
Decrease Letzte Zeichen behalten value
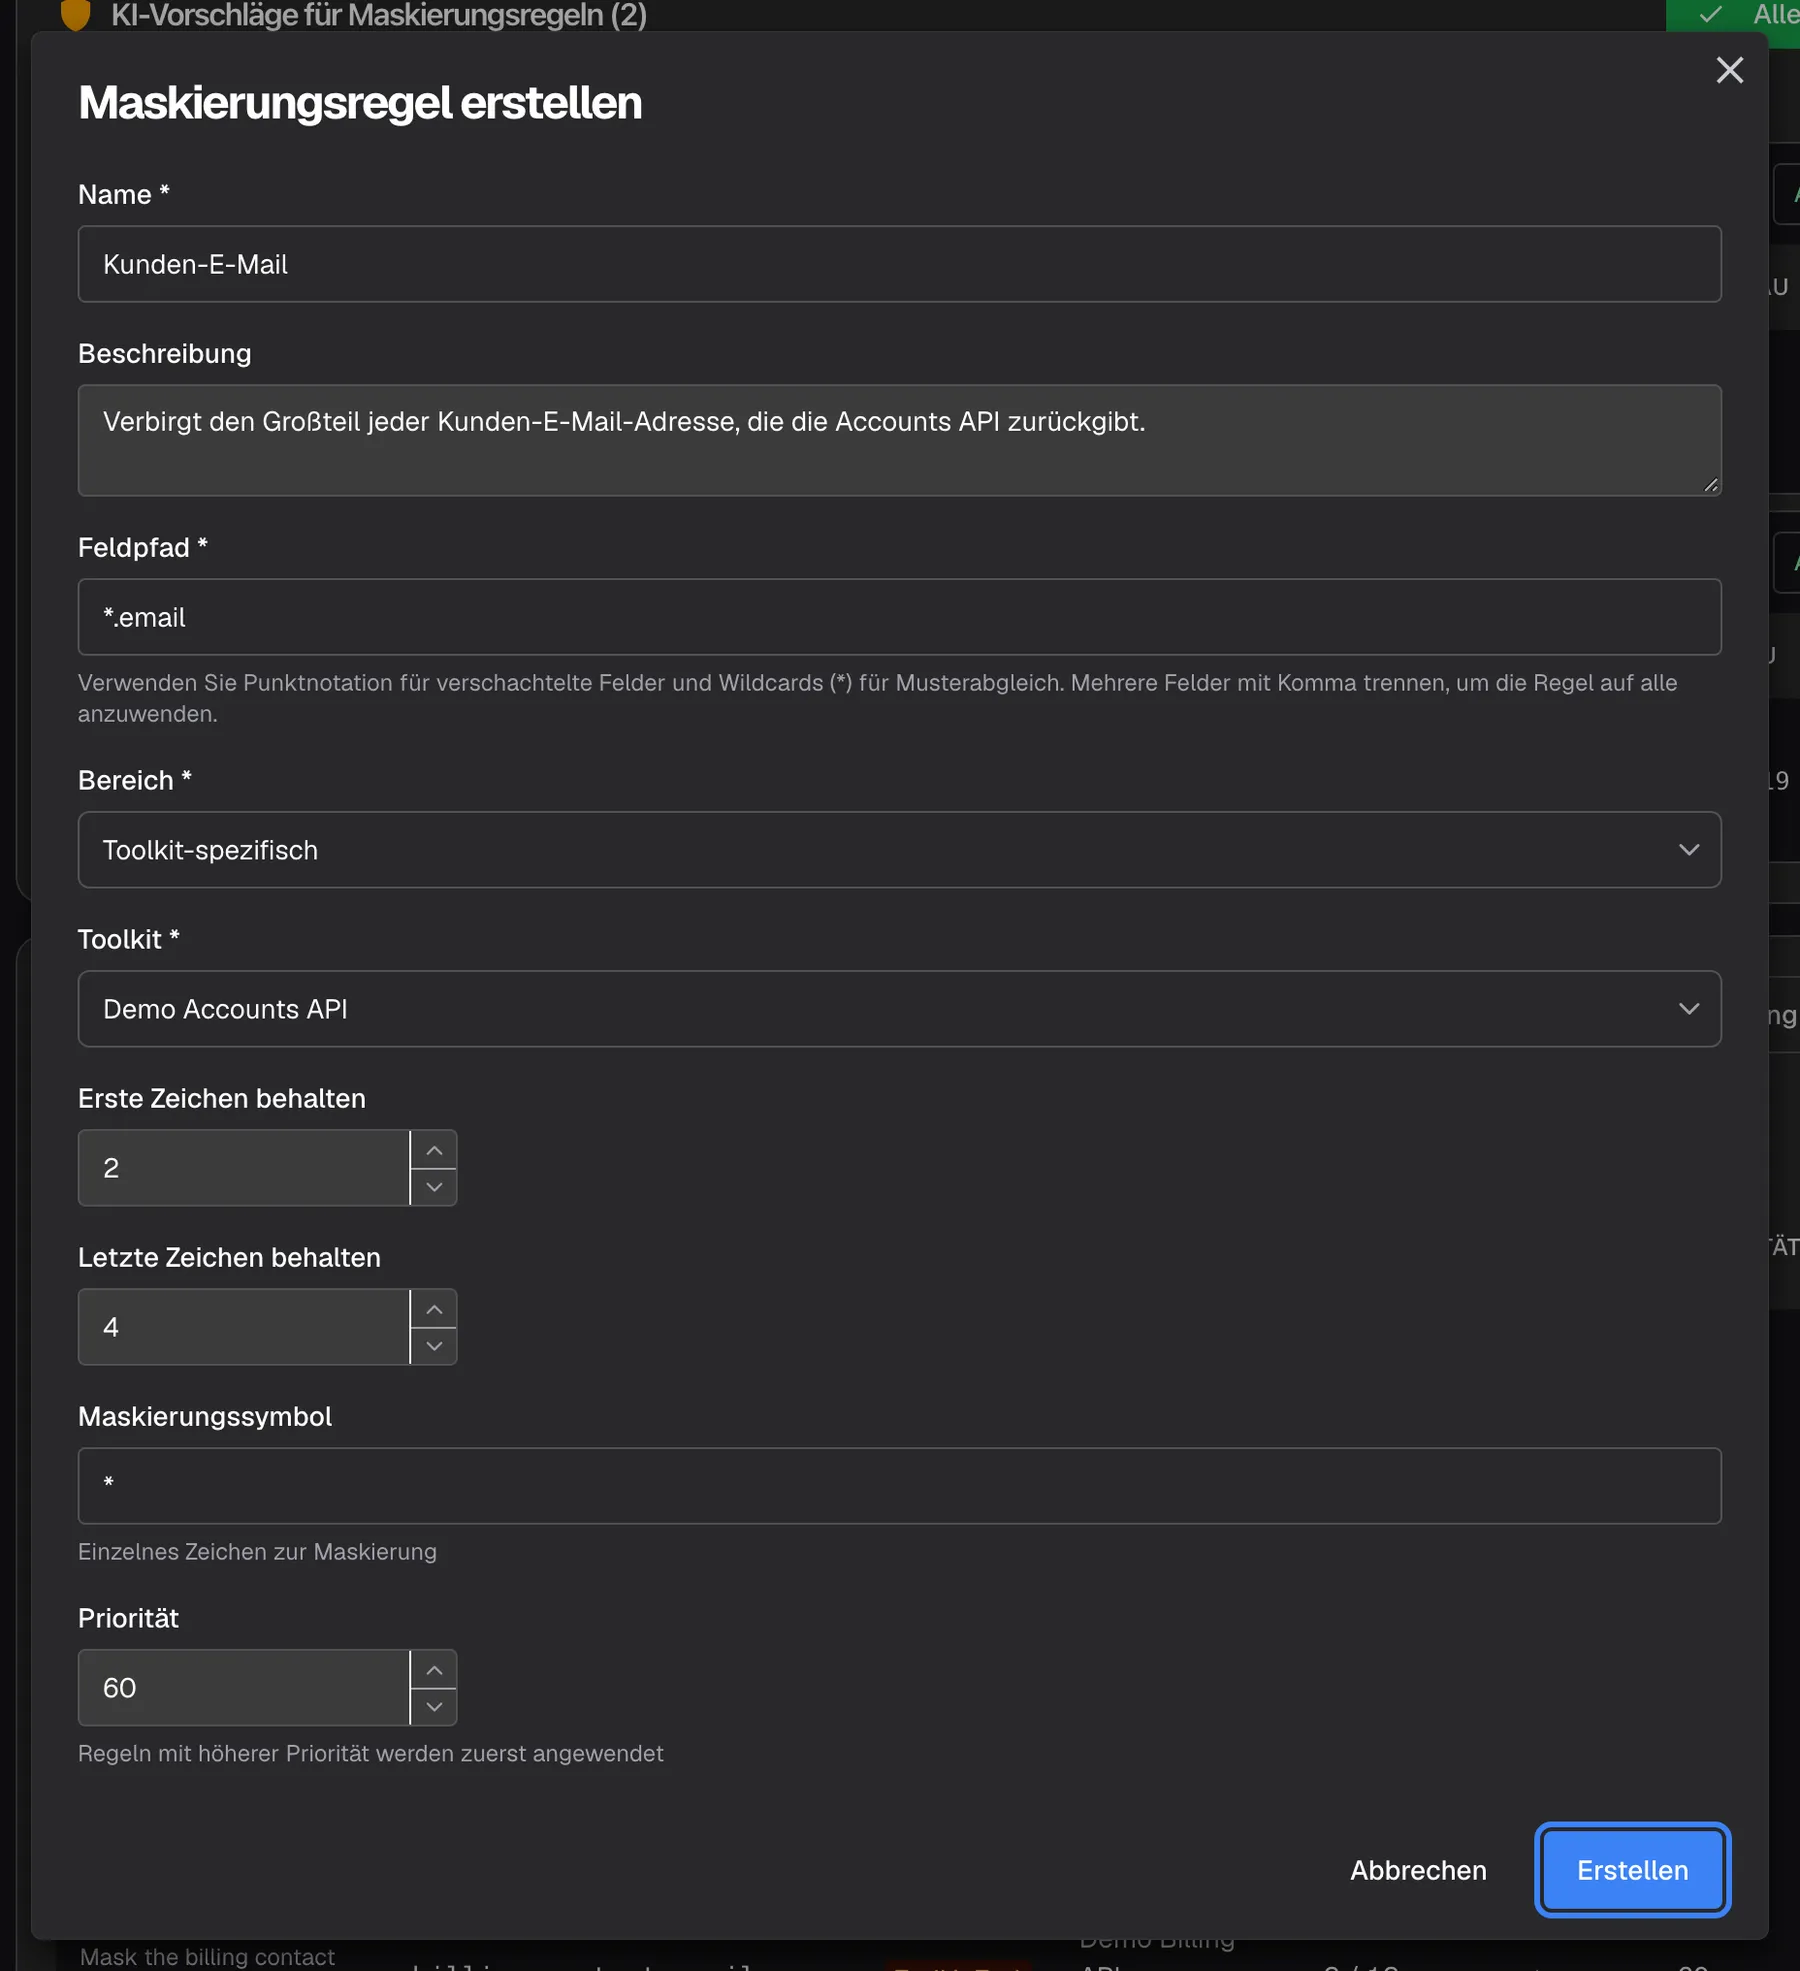(x=434, y=1346)
